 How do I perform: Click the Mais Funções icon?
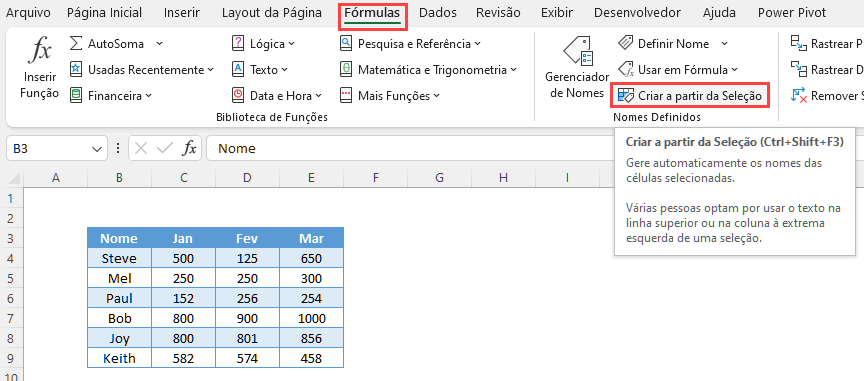coord(346,95)
